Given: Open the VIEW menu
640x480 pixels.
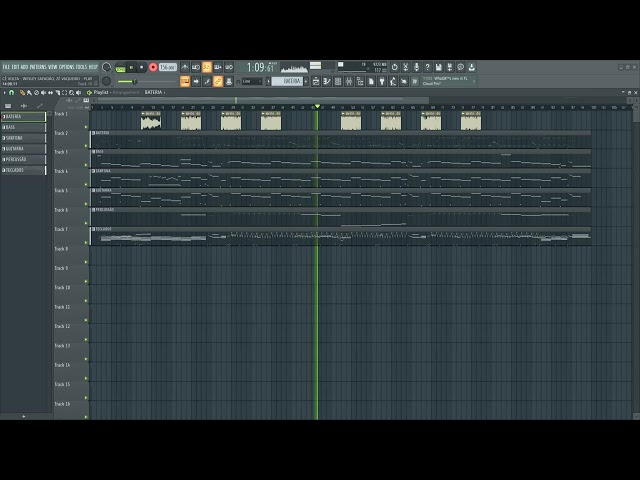Looking at the screenshot, I should 53,67.
